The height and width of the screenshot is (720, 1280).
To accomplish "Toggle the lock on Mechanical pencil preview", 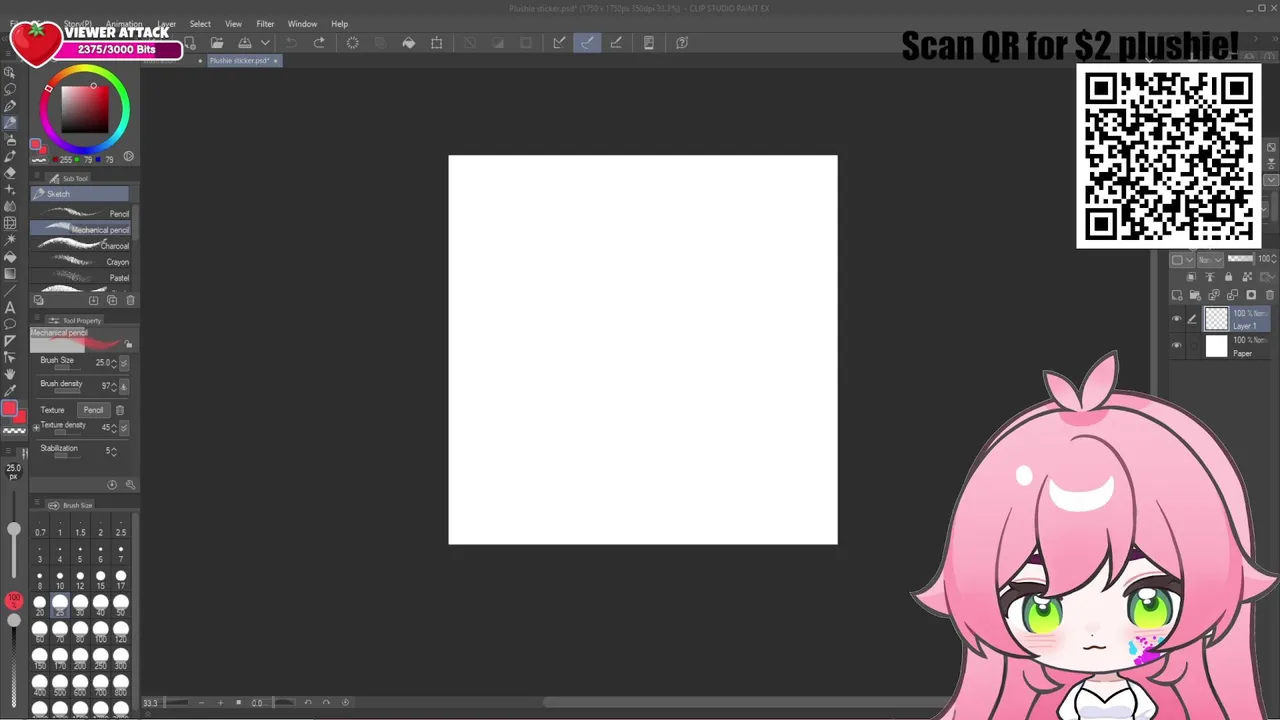I will (128, 344).
